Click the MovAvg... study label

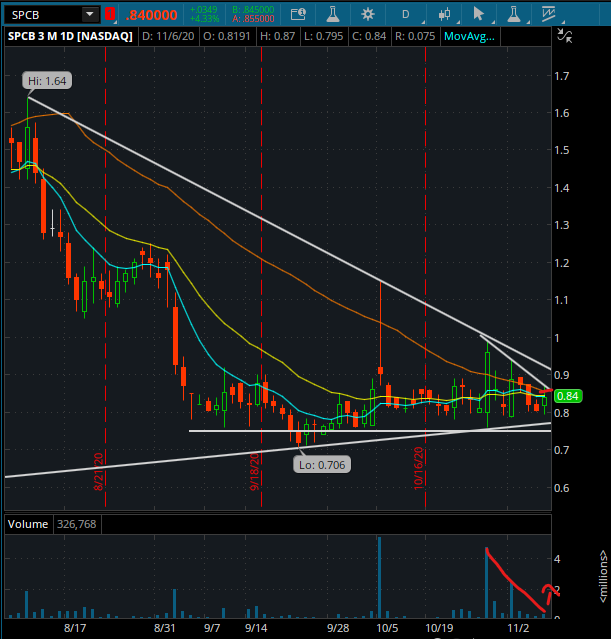point(469,36)
